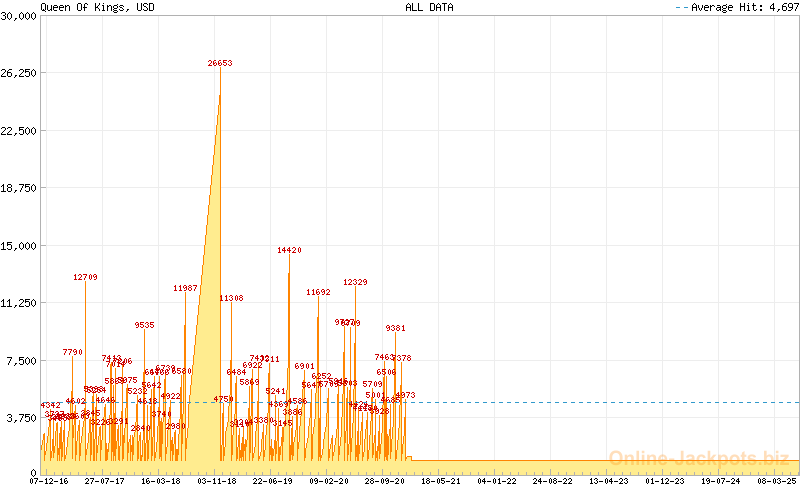Select the 12329 data label
Screen dimensions: 800x490
coord(355,282)
